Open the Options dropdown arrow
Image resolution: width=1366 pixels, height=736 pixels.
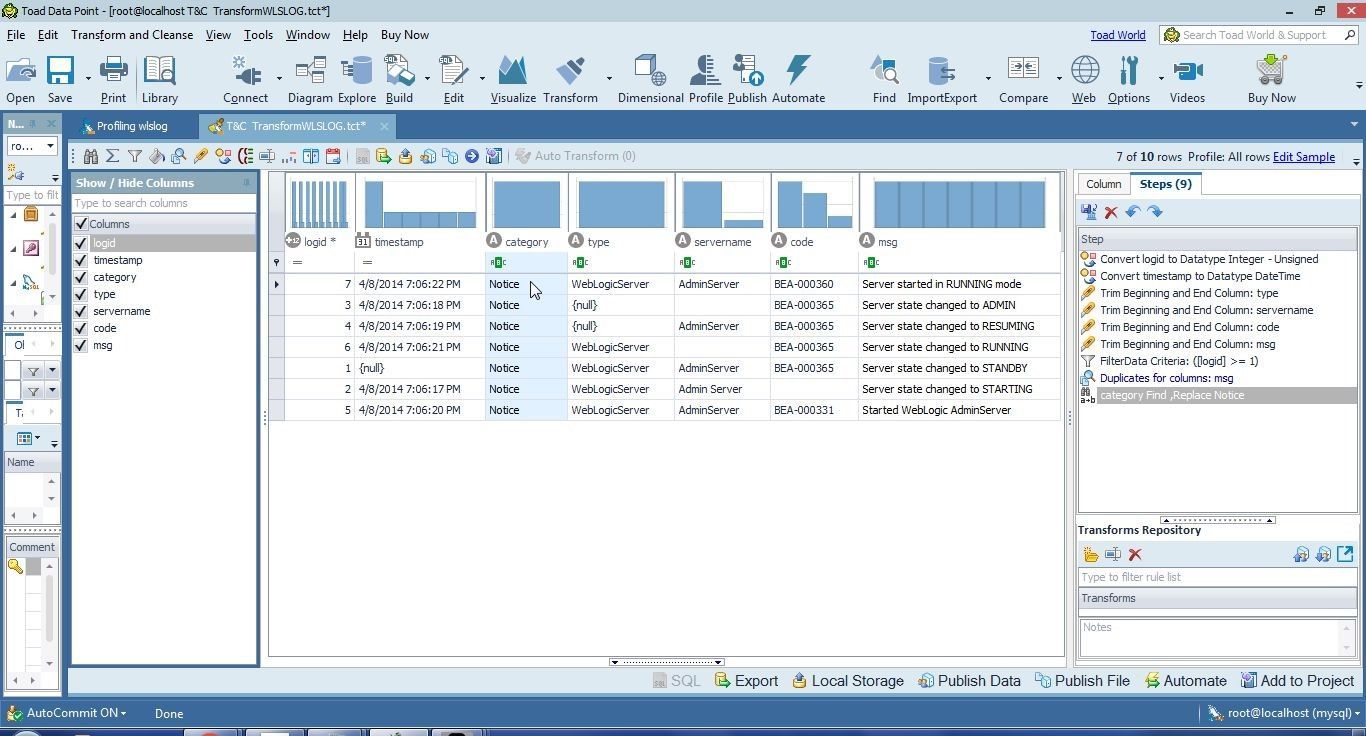coord(1161,78)
